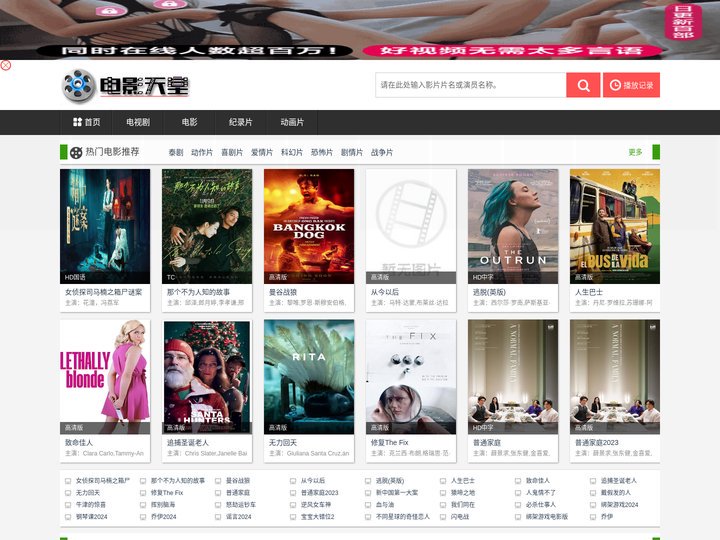
Task: Open 乔伊2024 in the title list
Action: (x=163, y=517)
